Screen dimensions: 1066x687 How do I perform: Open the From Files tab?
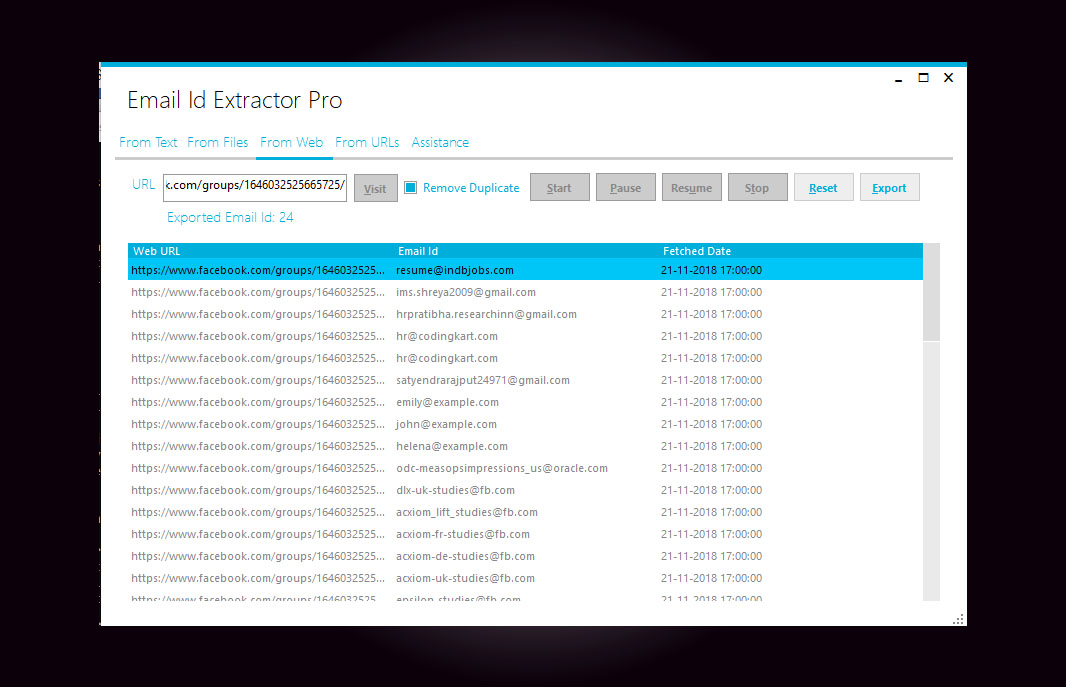[x=217, y=142]
